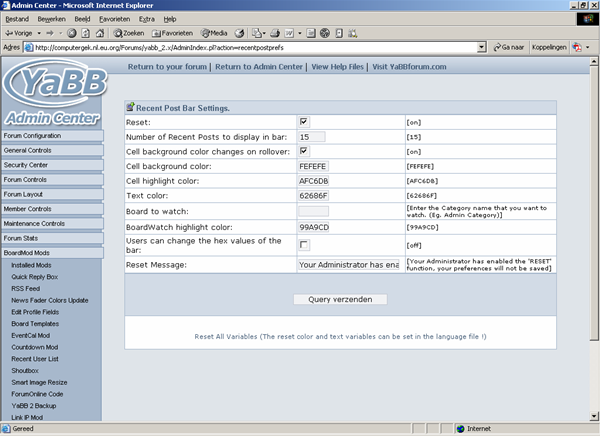Click the Edit with Word icon
Viewport: 600px width, 436px height.
point(289,33)
